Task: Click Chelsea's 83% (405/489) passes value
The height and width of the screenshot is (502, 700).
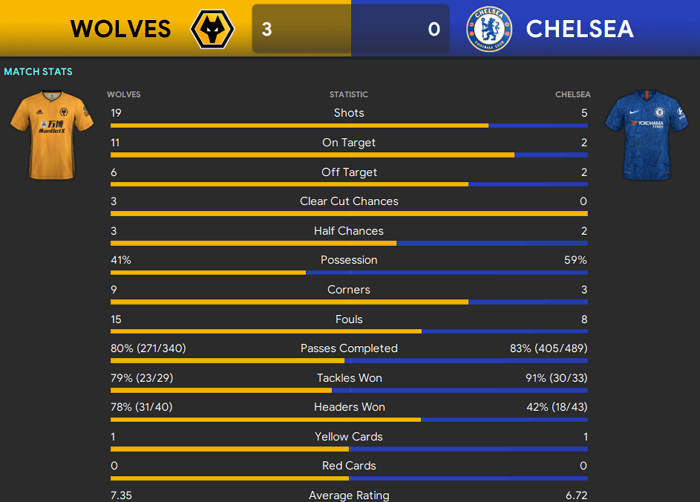Action: [x=549, y=348]
